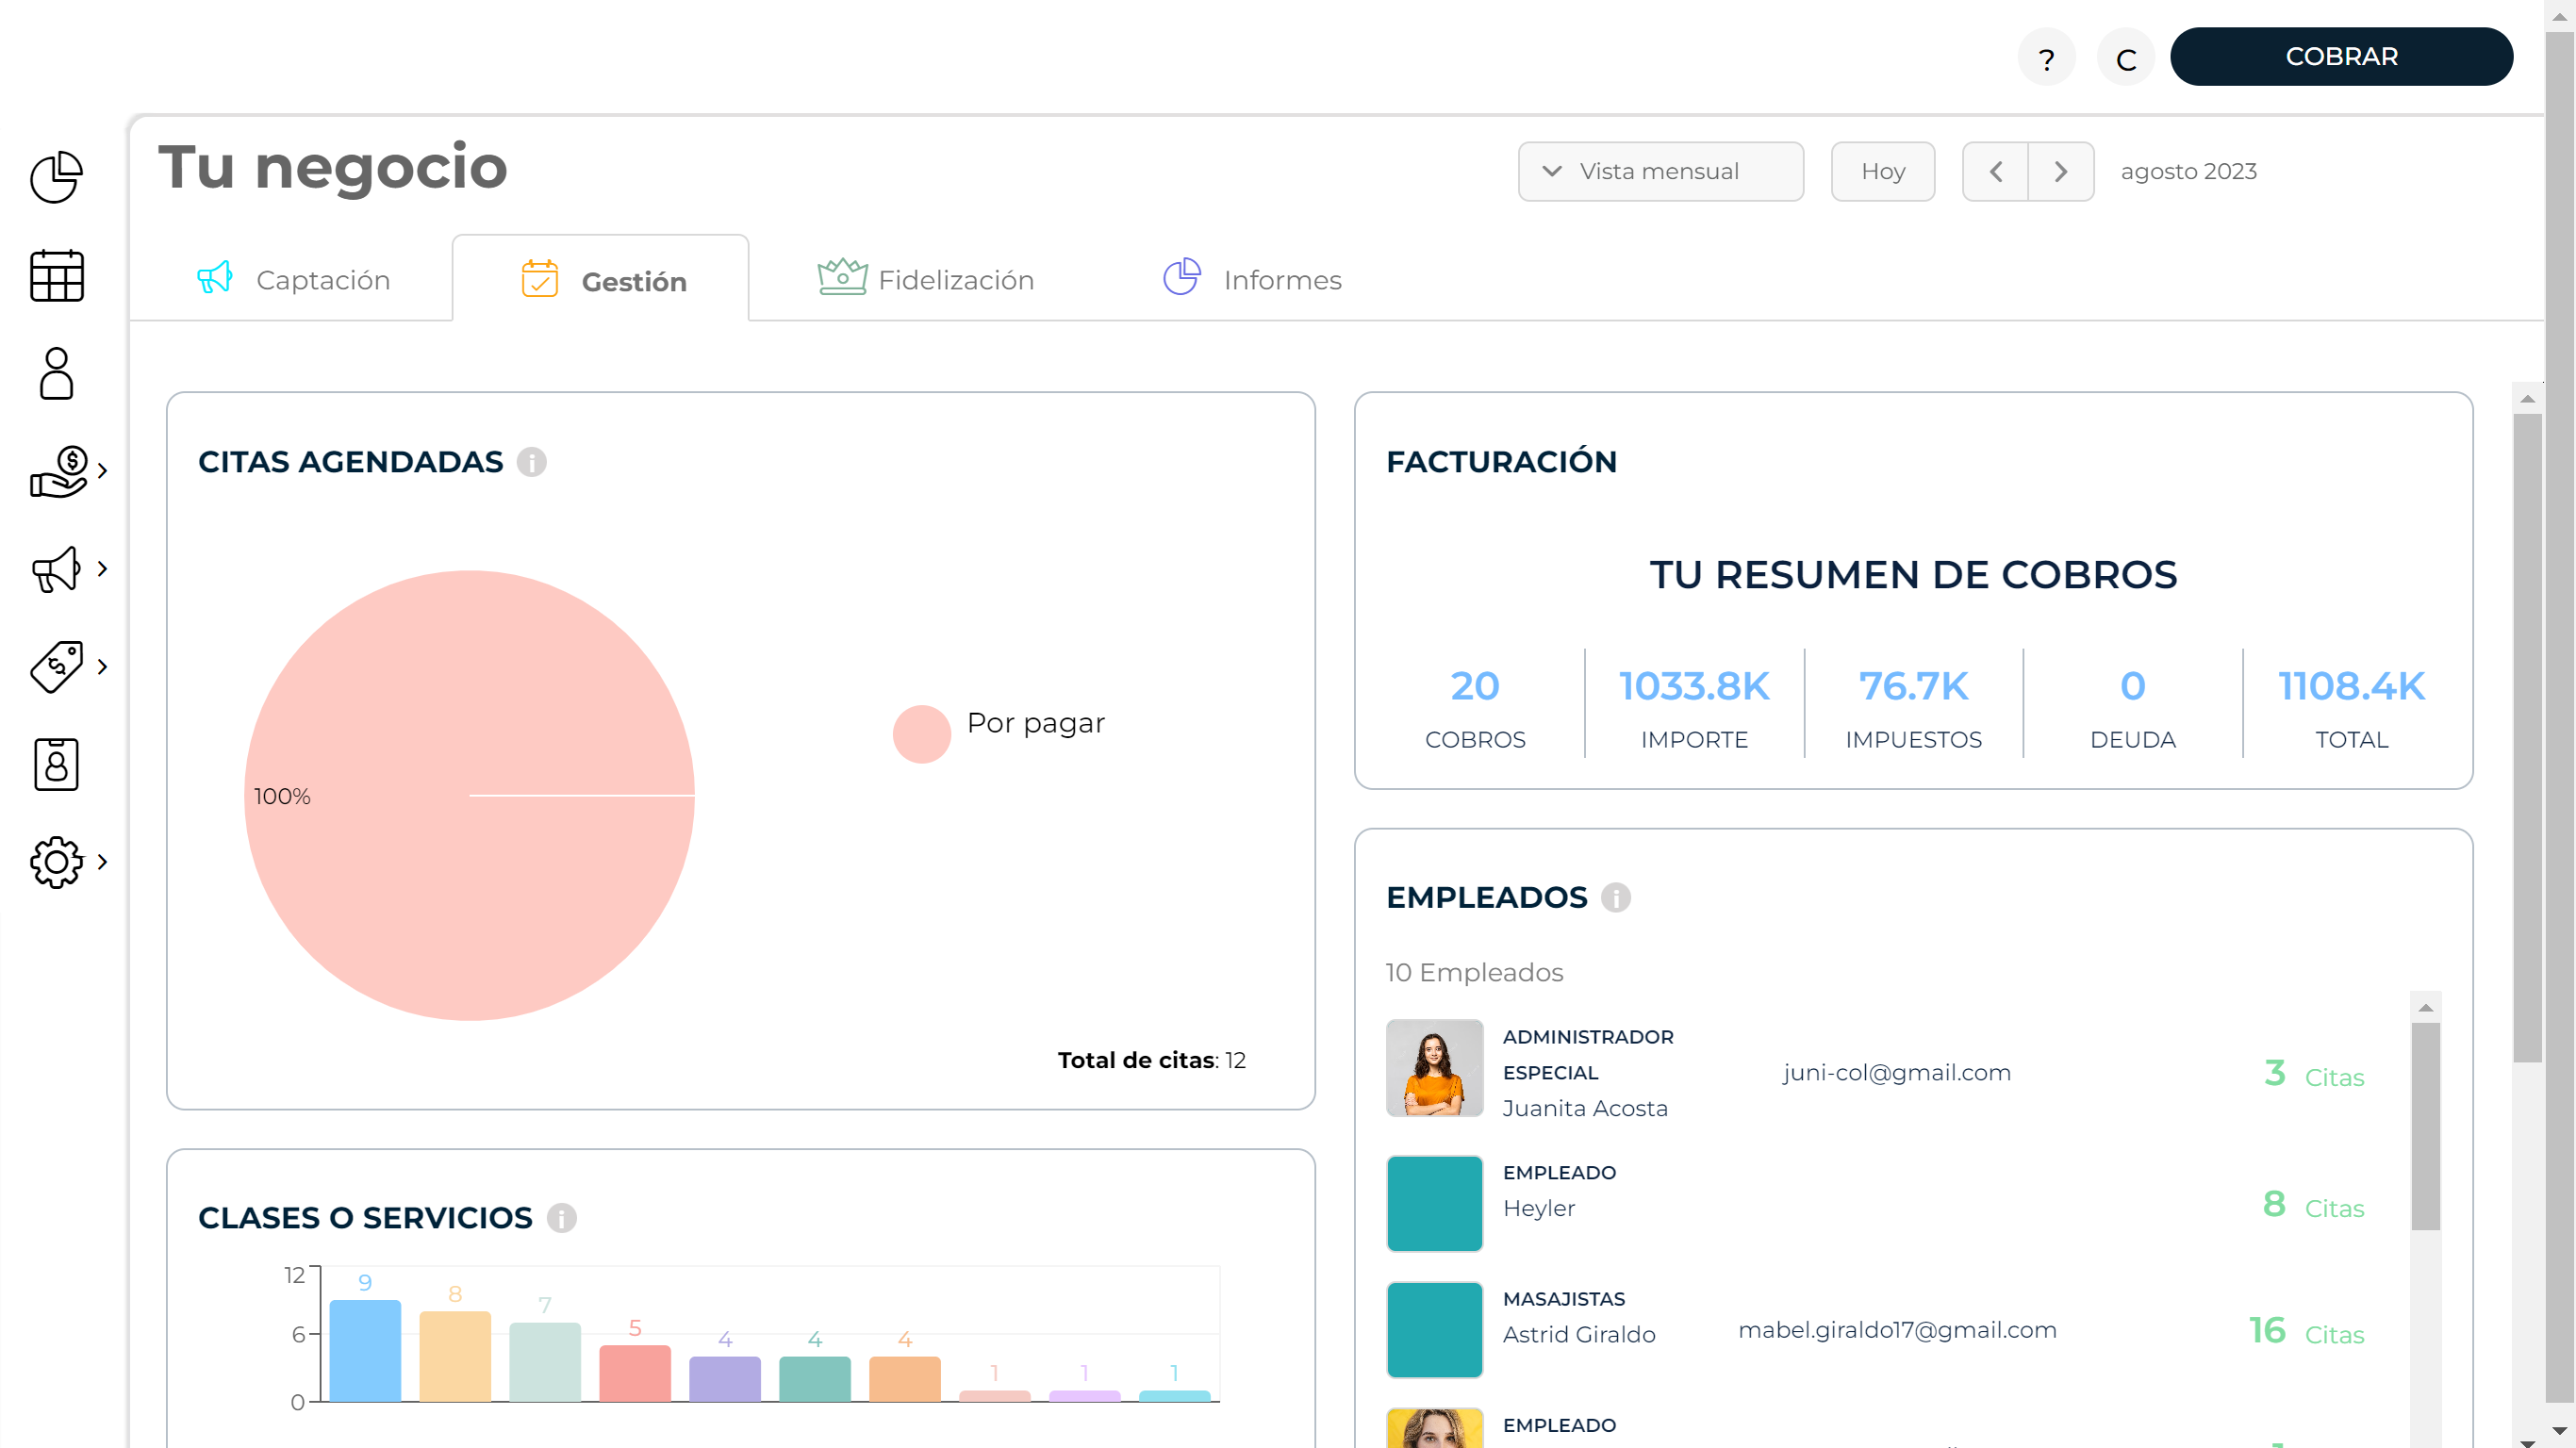
Task: Click the mabel.giraldo17@gmail.com email
Action: 1898,1330
